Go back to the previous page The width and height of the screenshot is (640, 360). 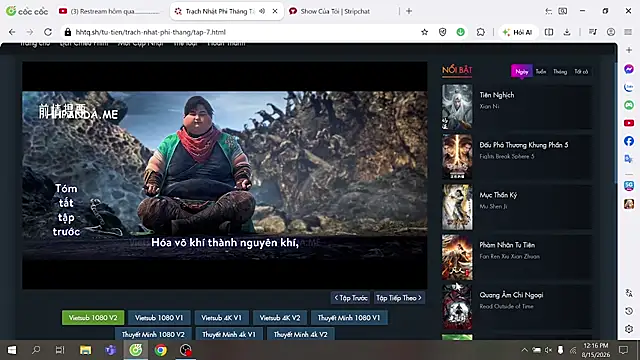(12, 32)
